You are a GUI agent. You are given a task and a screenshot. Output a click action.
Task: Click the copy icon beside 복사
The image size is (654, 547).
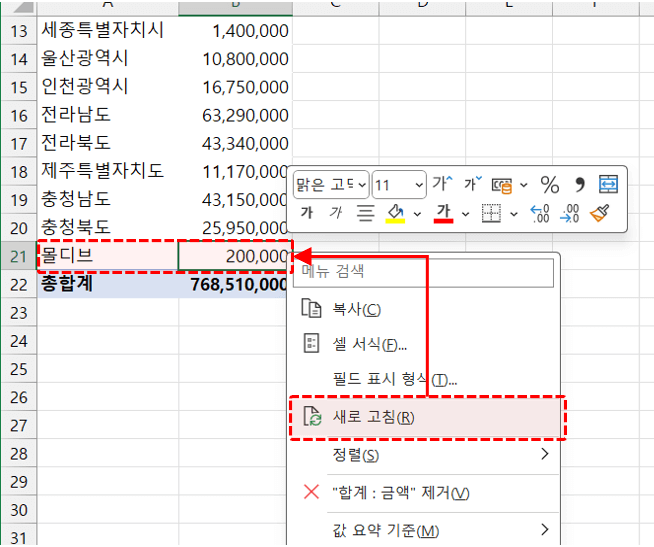(311, 309)
